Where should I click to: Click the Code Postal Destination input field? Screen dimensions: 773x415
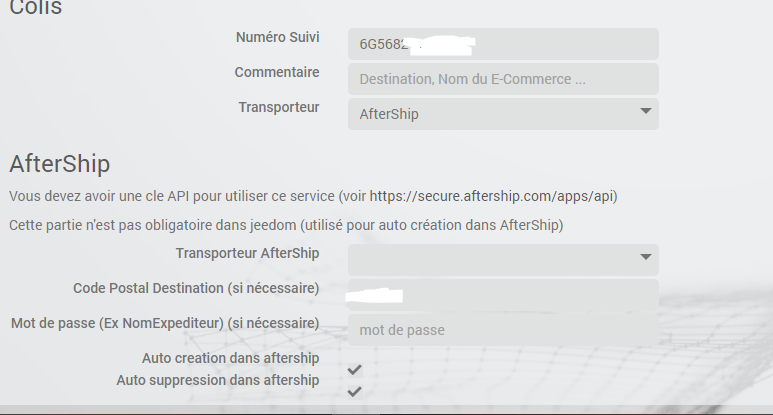click(503, 295)
